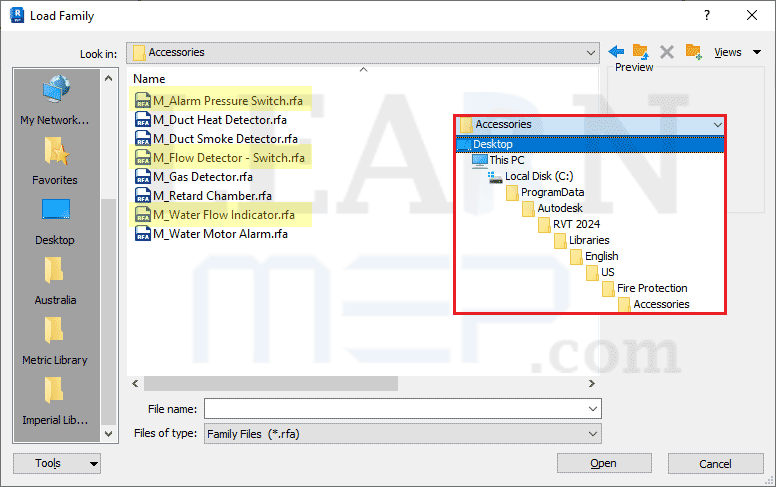The image size is (776, 487).
Task: Open My Network places shortcut
Action: (x=55, y=100)
